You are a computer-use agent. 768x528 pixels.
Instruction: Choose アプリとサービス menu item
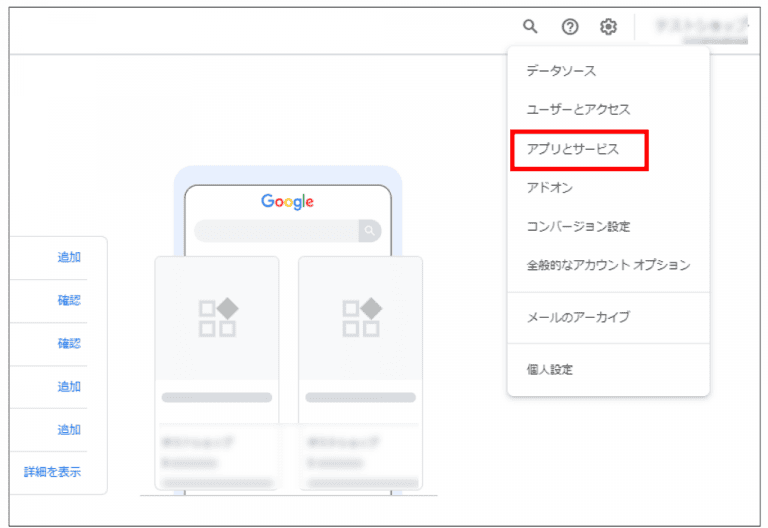point(573,149)
